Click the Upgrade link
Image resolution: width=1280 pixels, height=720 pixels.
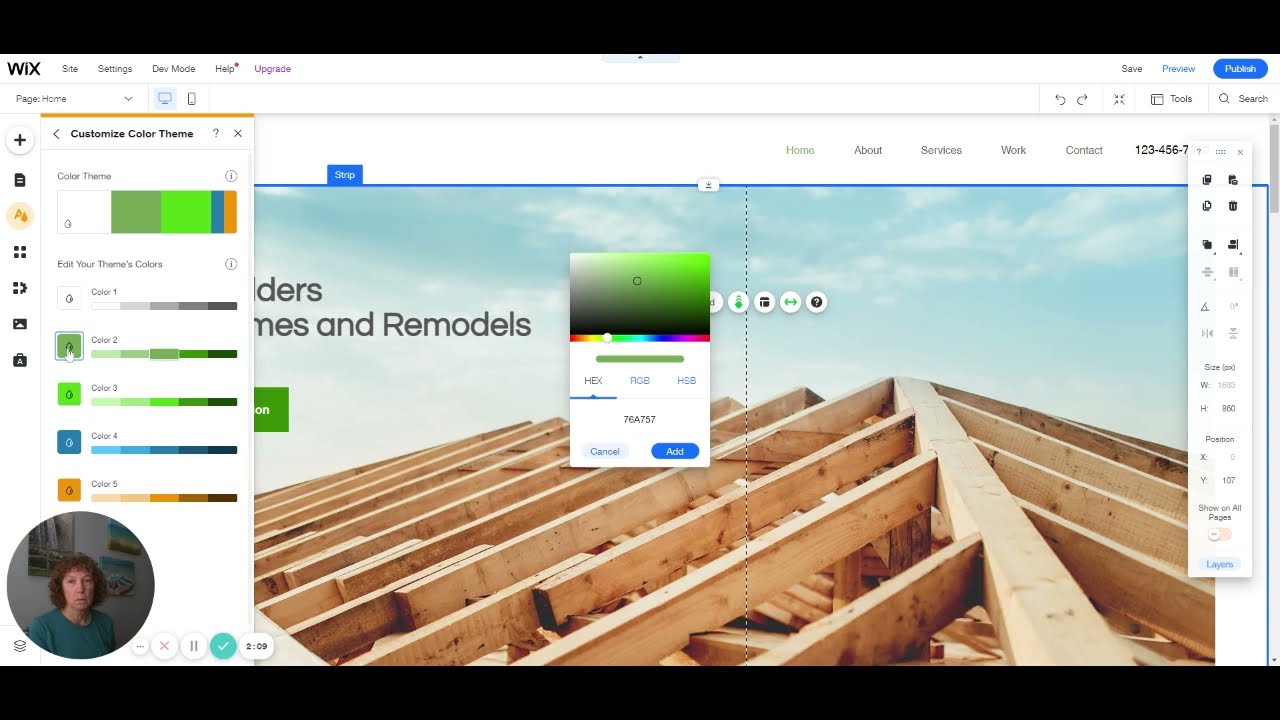[x=272, y=69]
